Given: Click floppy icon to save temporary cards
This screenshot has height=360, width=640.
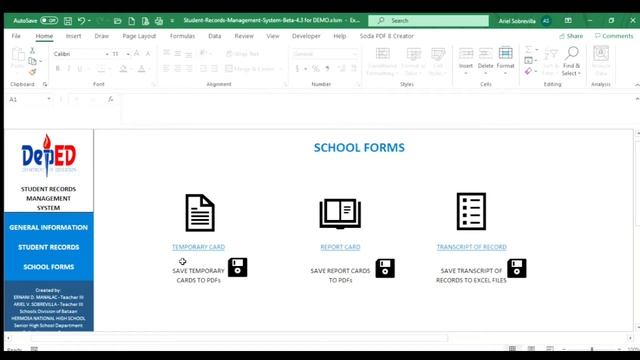Looking at the screenshot, I should 238,267.
